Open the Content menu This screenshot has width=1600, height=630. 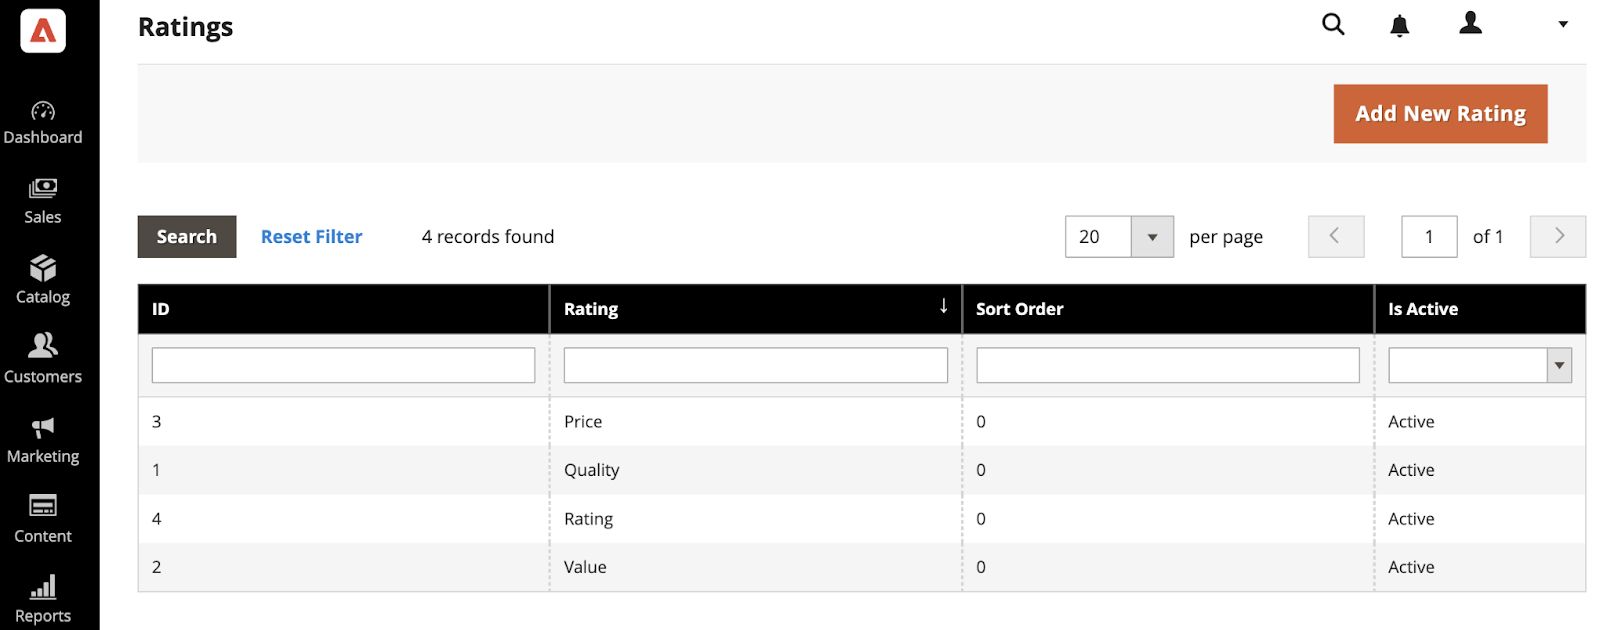click(43, 520)
